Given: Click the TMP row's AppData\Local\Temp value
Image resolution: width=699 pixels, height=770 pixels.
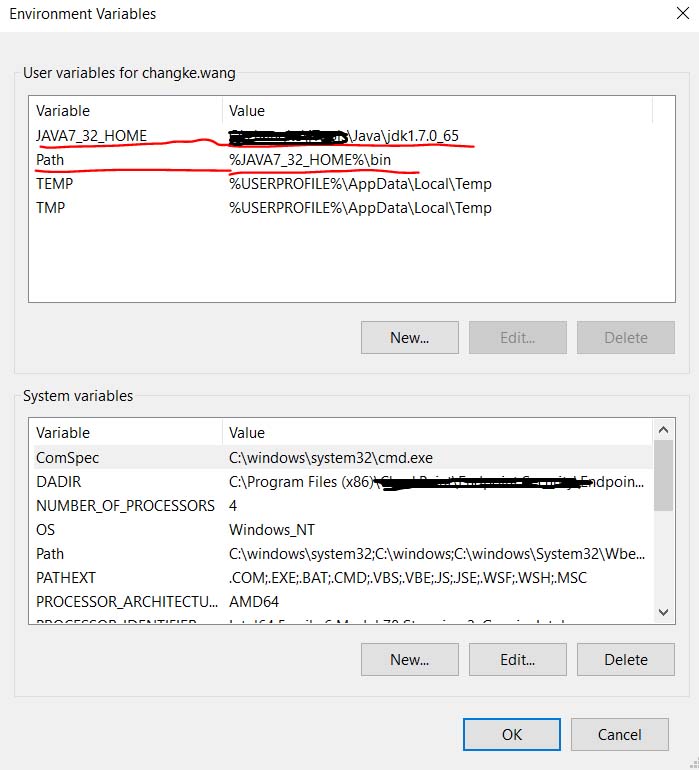Looking at the screenshot, I should (360, 208).
